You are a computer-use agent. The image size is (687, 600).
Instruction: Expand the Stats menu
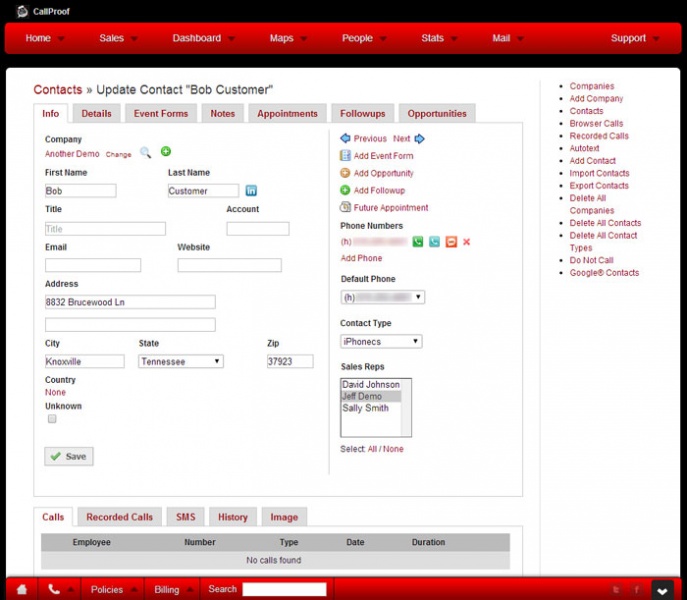pos(439,38)
